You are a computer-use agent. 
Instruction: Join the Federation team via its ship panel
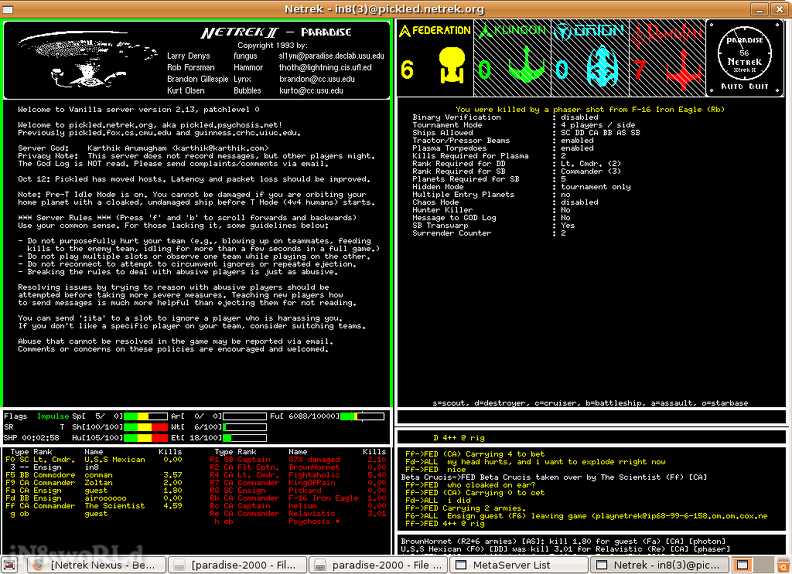pyautogui.click(x=434, y=58)
